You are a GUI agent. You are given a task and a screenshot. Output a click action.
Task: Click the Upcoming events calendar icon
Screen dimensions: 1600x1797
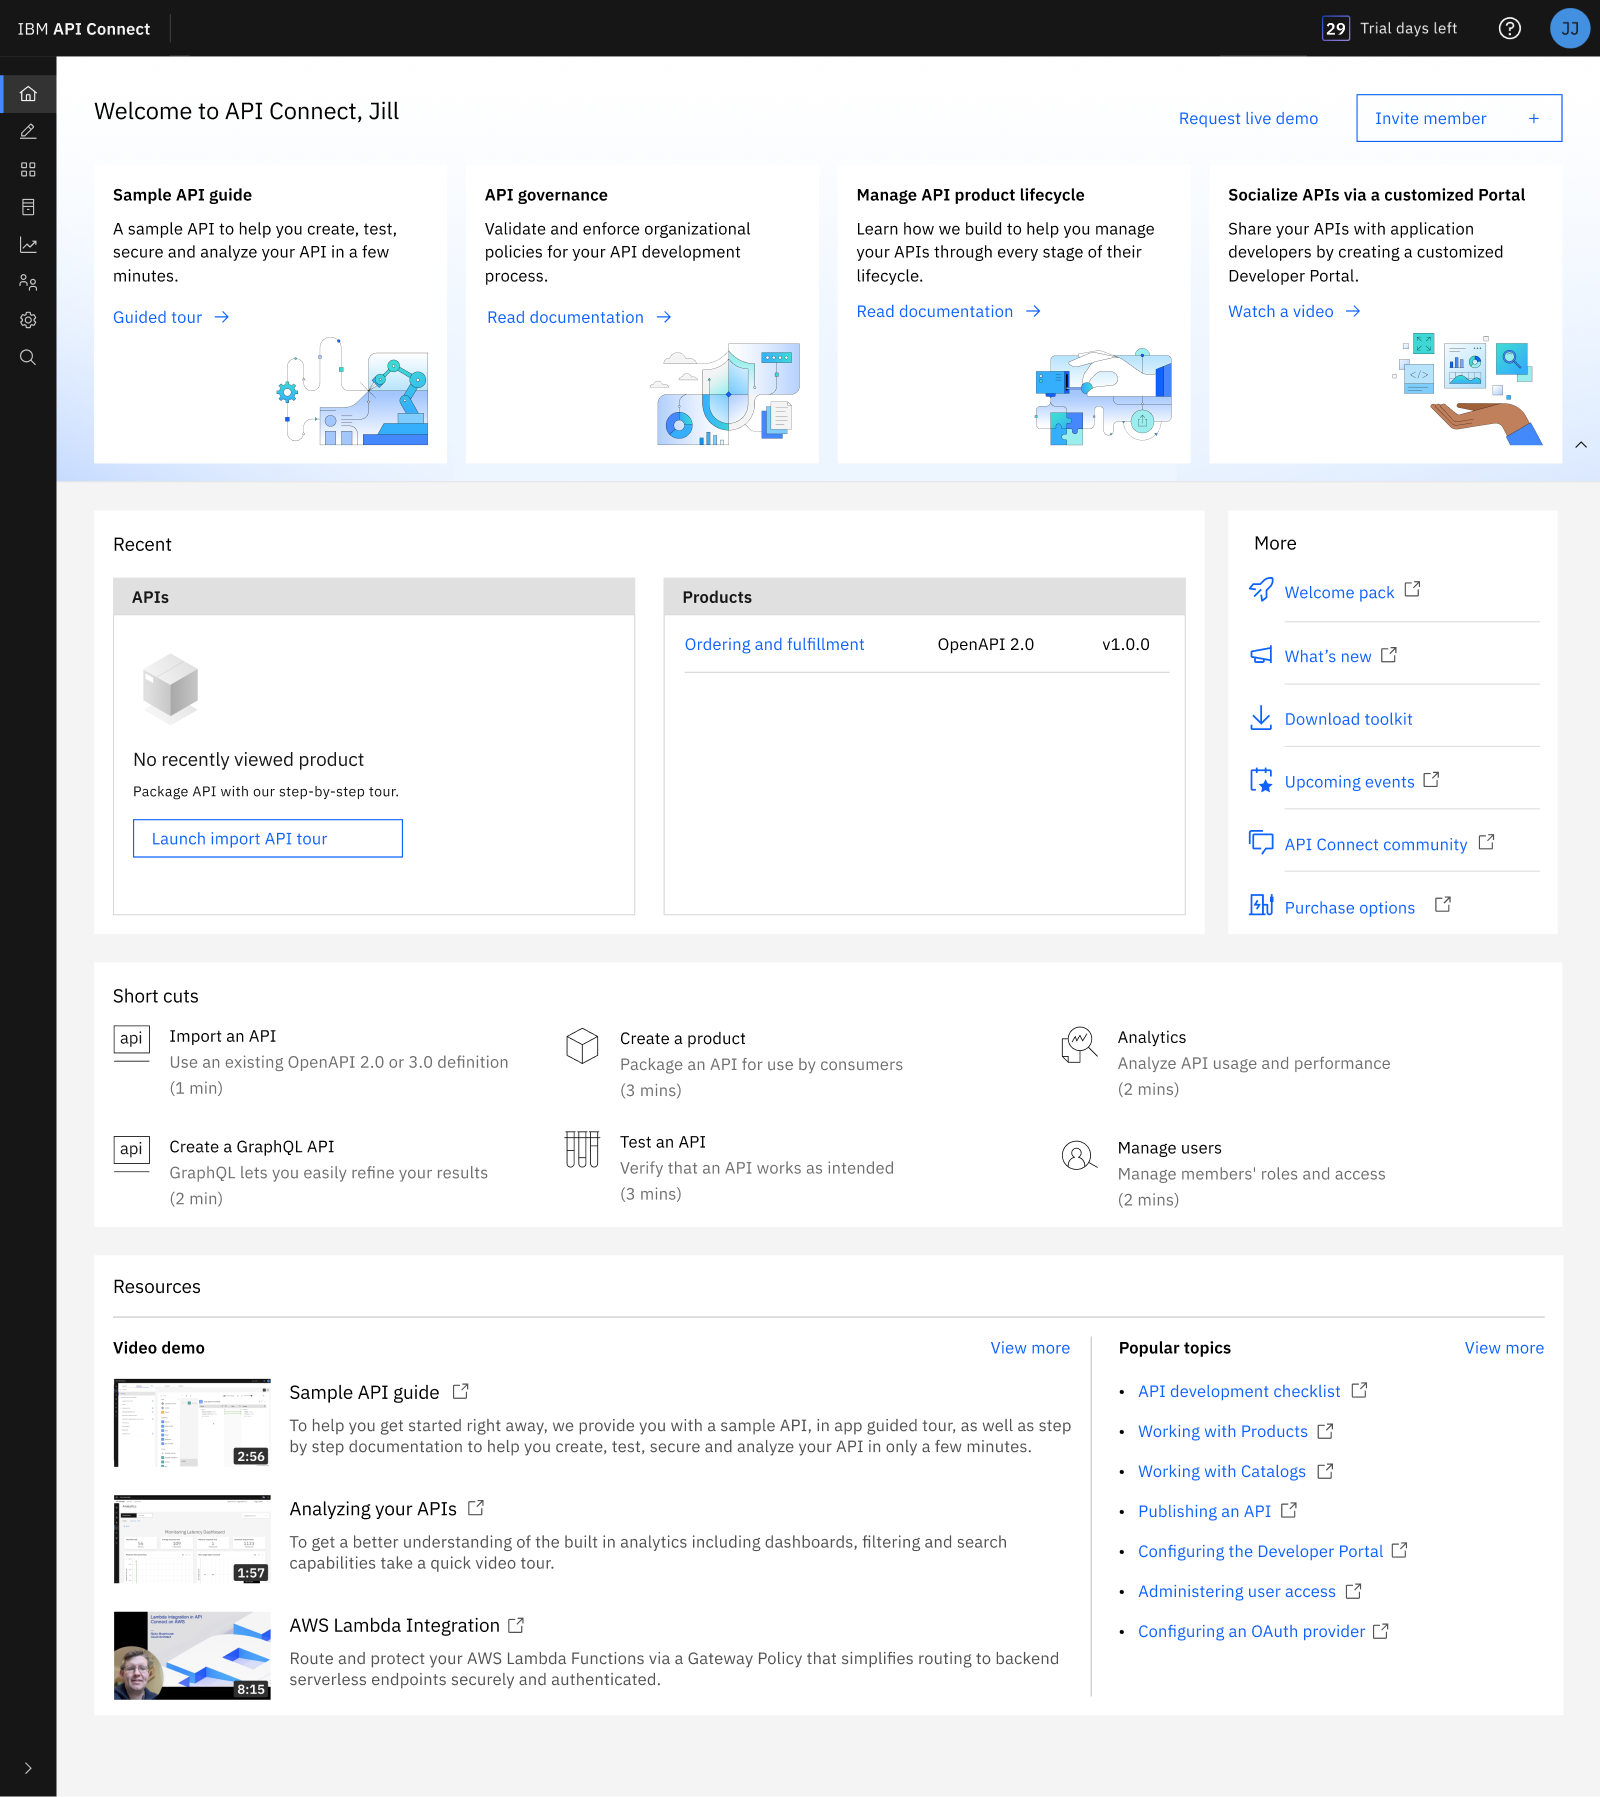click(1261, 780)
